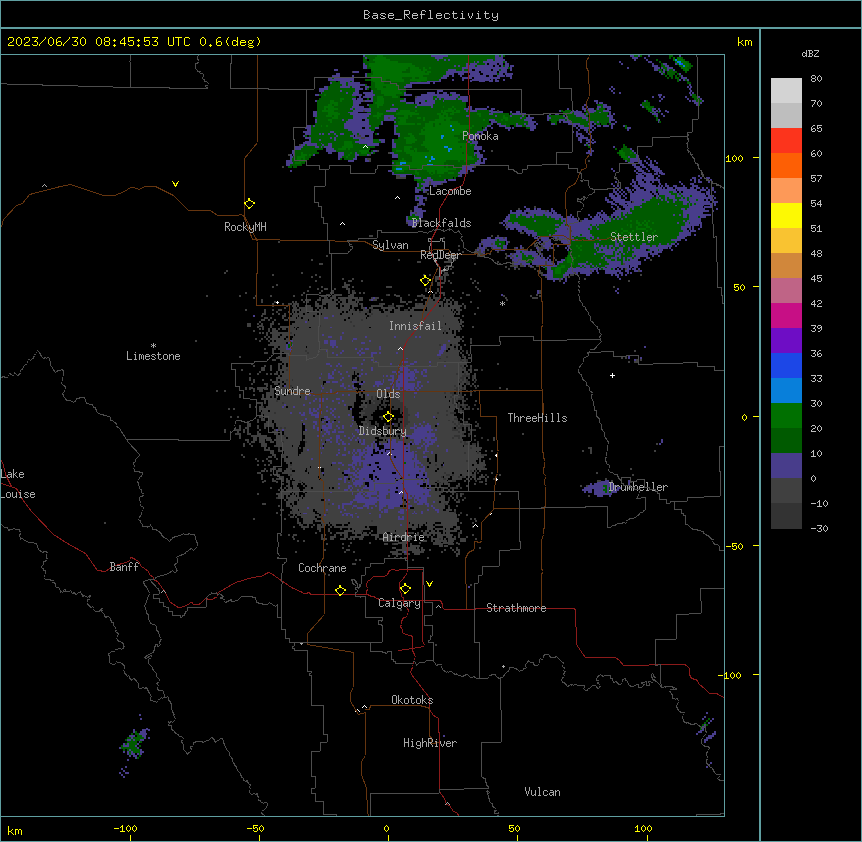Select the white 80 dBZ color swatch

(x=786, y=91)
